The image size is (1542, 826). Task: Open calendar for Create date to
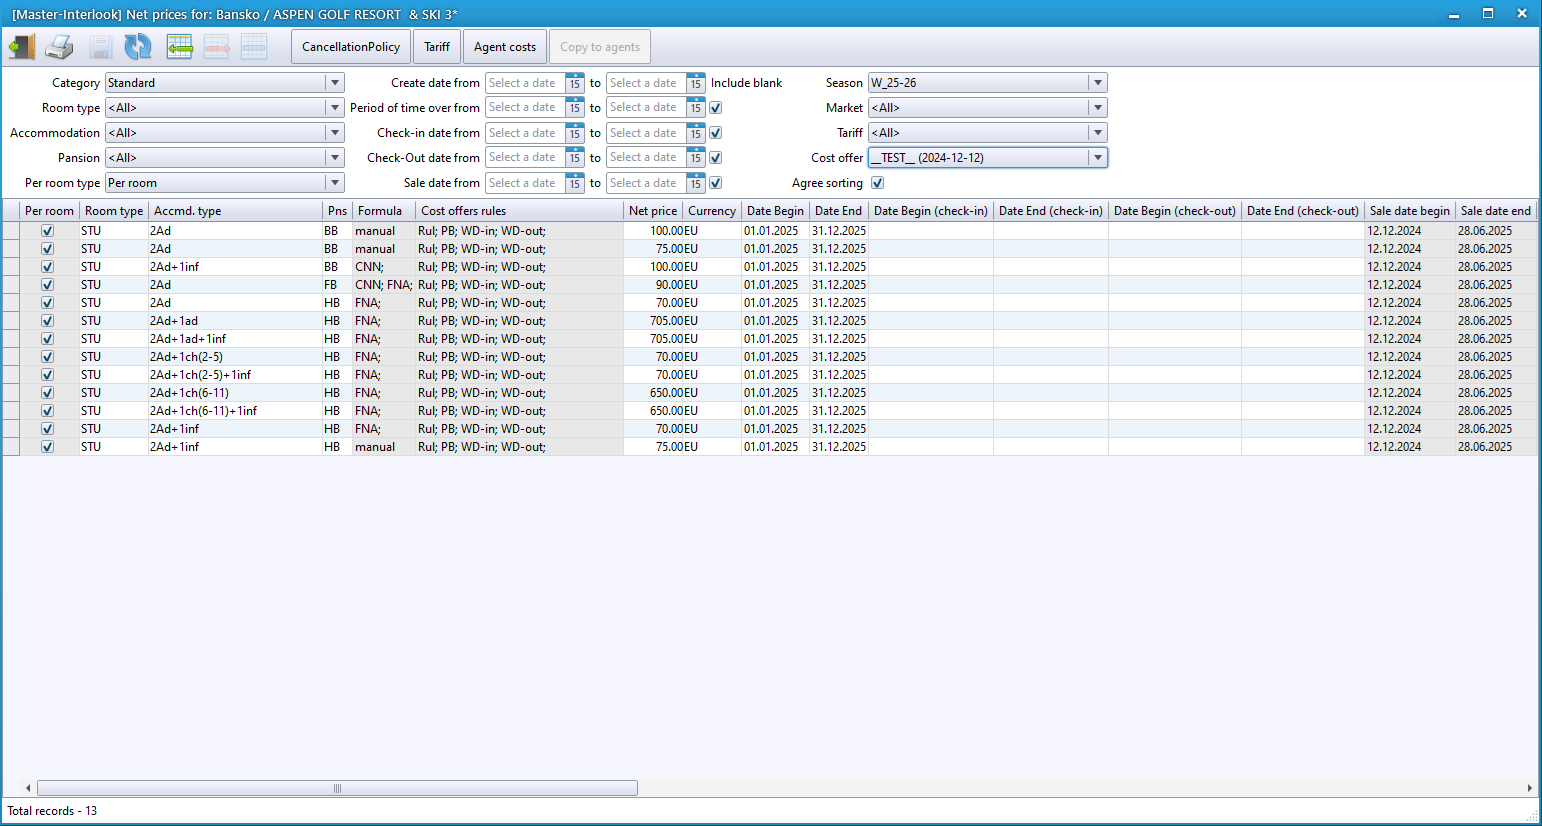tap(696, 83)
